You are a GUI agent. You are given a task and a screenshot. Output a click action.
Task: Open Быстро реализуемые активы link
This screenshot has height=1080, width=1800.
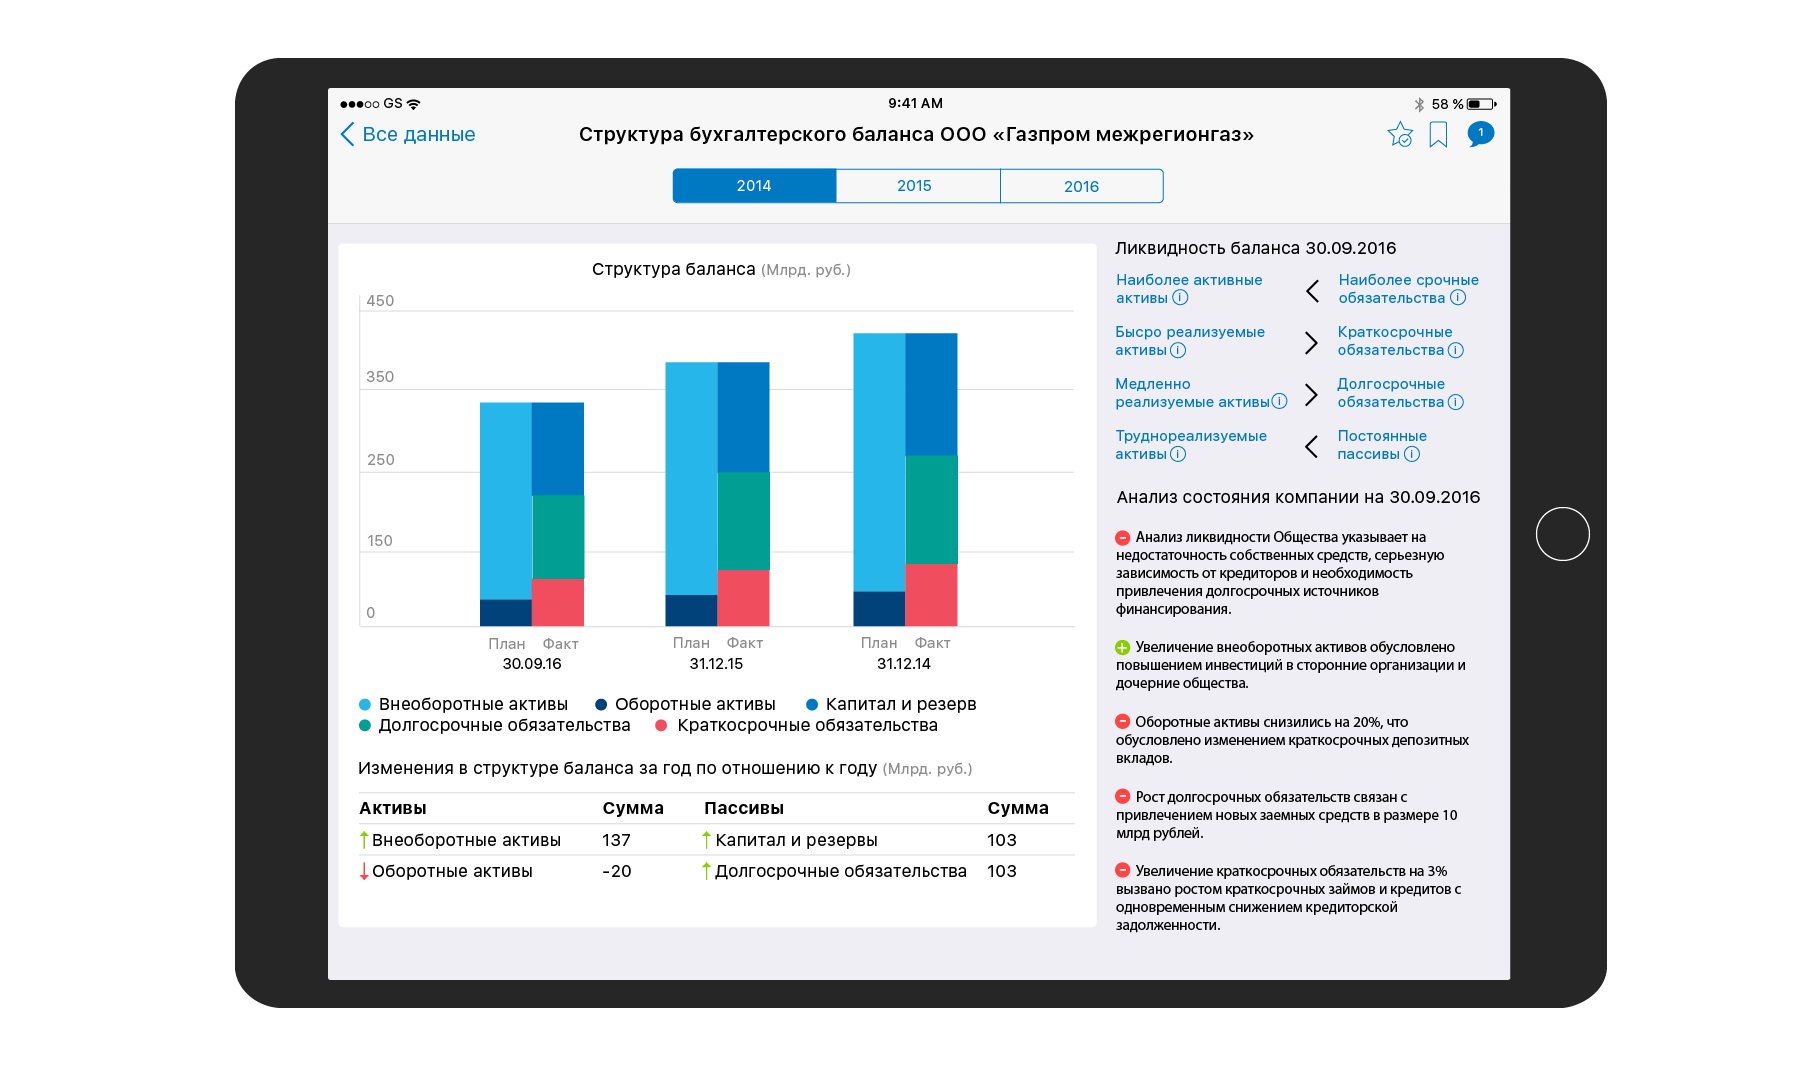click(x=1189, y=341)
